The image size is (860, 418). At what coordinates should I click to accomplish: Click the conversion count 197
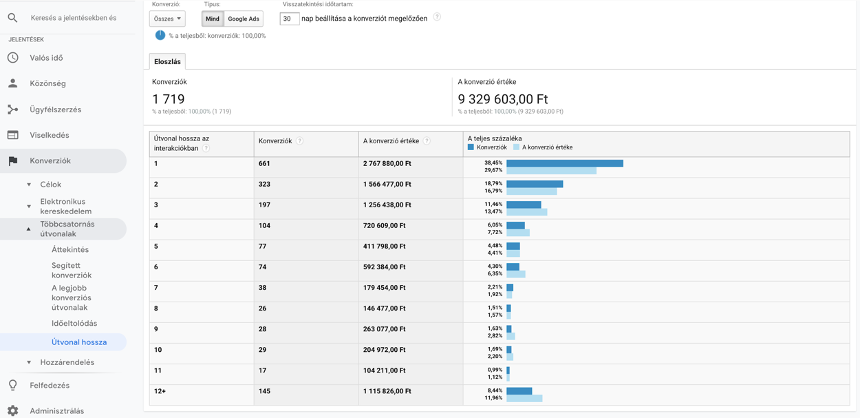(x=265, y=205)
